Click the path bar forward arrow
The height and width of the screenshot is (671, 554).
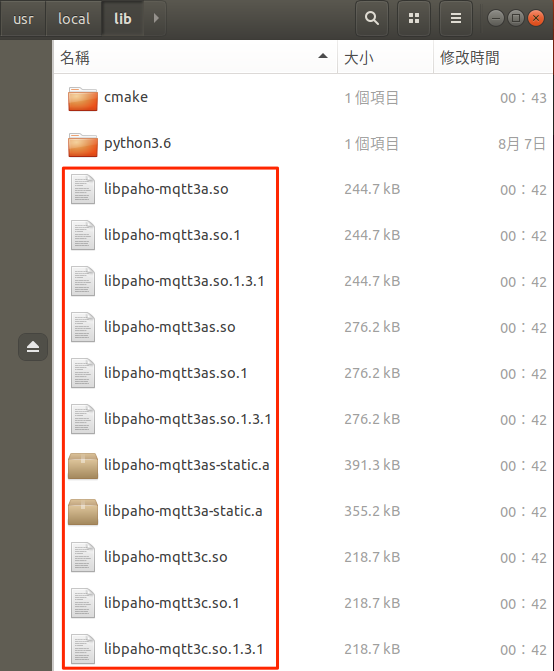tap(156, 18)
